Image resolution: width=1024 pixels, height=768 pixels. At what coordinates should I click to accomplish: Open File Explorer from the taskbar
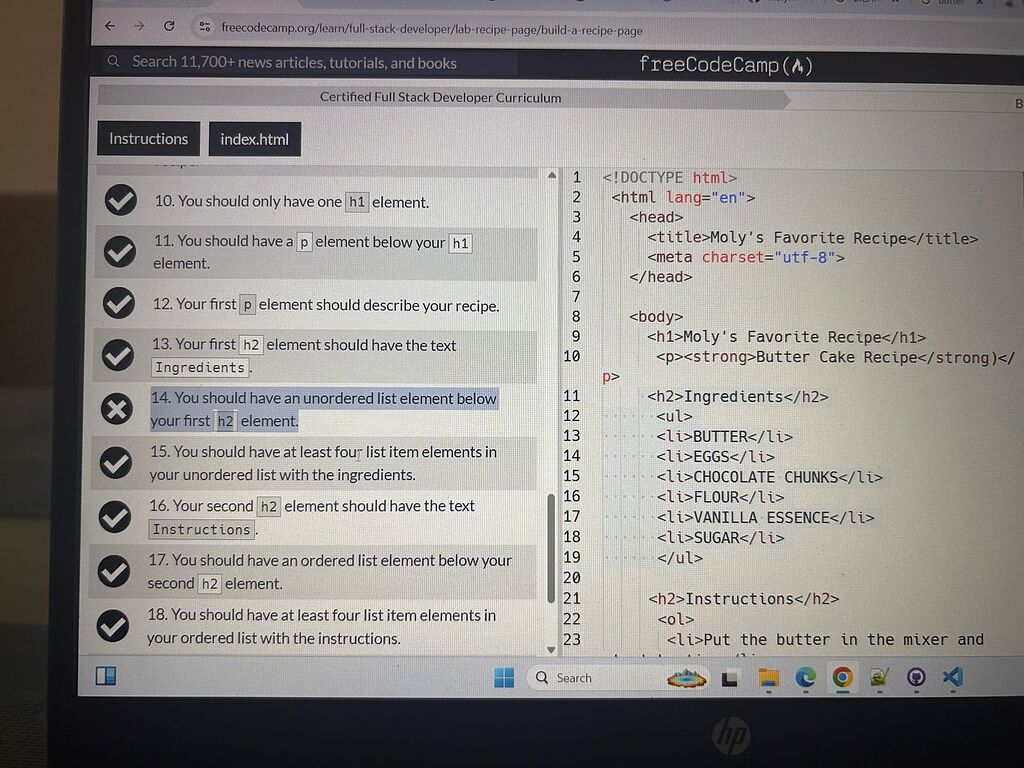coord(768,677)
